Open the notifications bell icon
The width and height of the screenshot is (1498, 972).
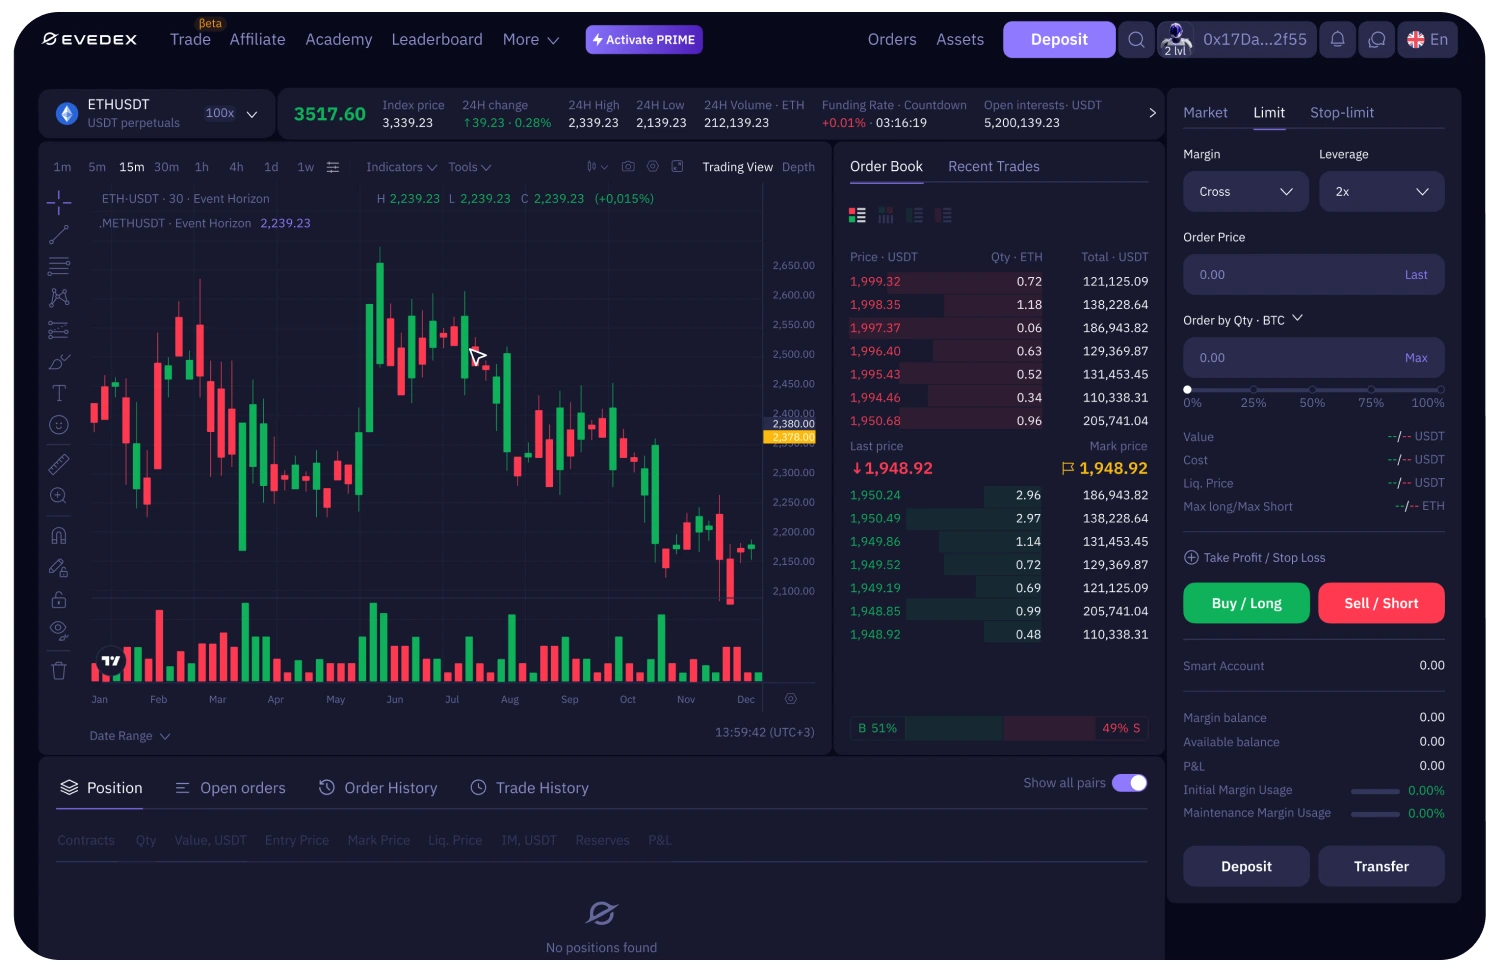(x=1337, y=40)
